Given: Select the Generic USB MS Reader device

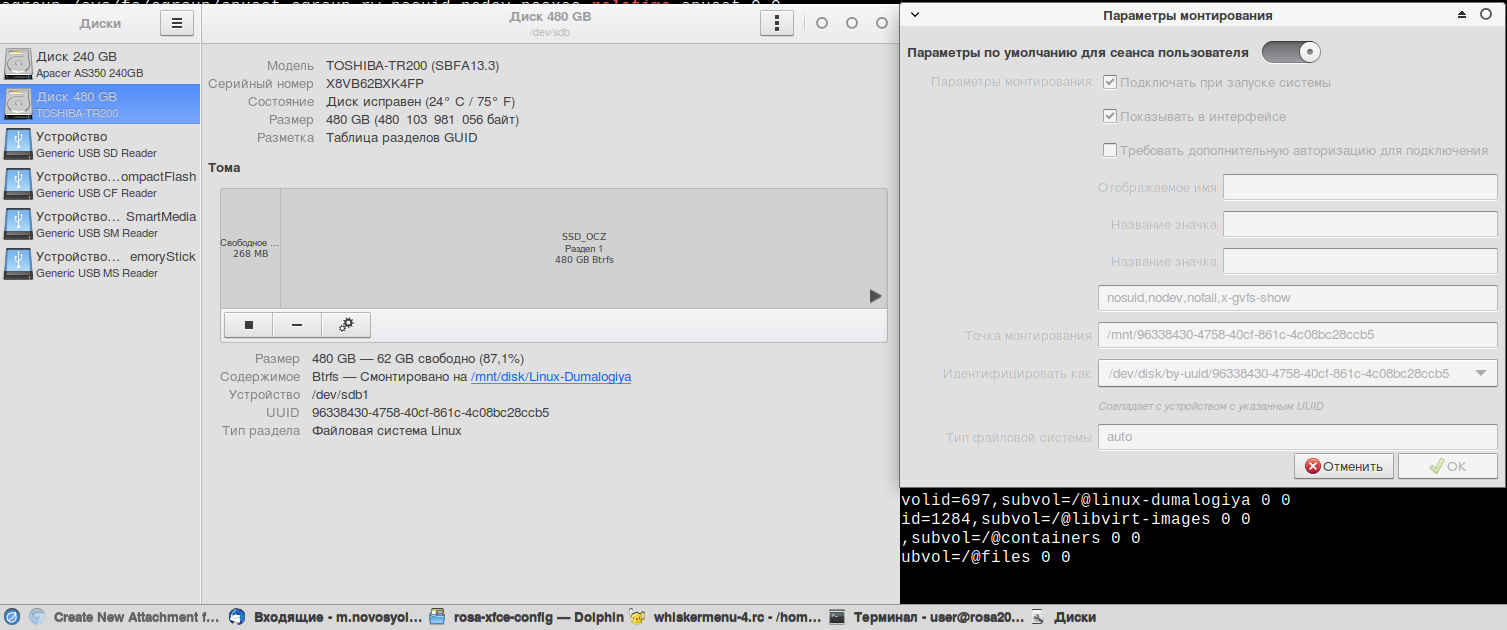Looking at the screenshot, I should (x=100, y=264).
